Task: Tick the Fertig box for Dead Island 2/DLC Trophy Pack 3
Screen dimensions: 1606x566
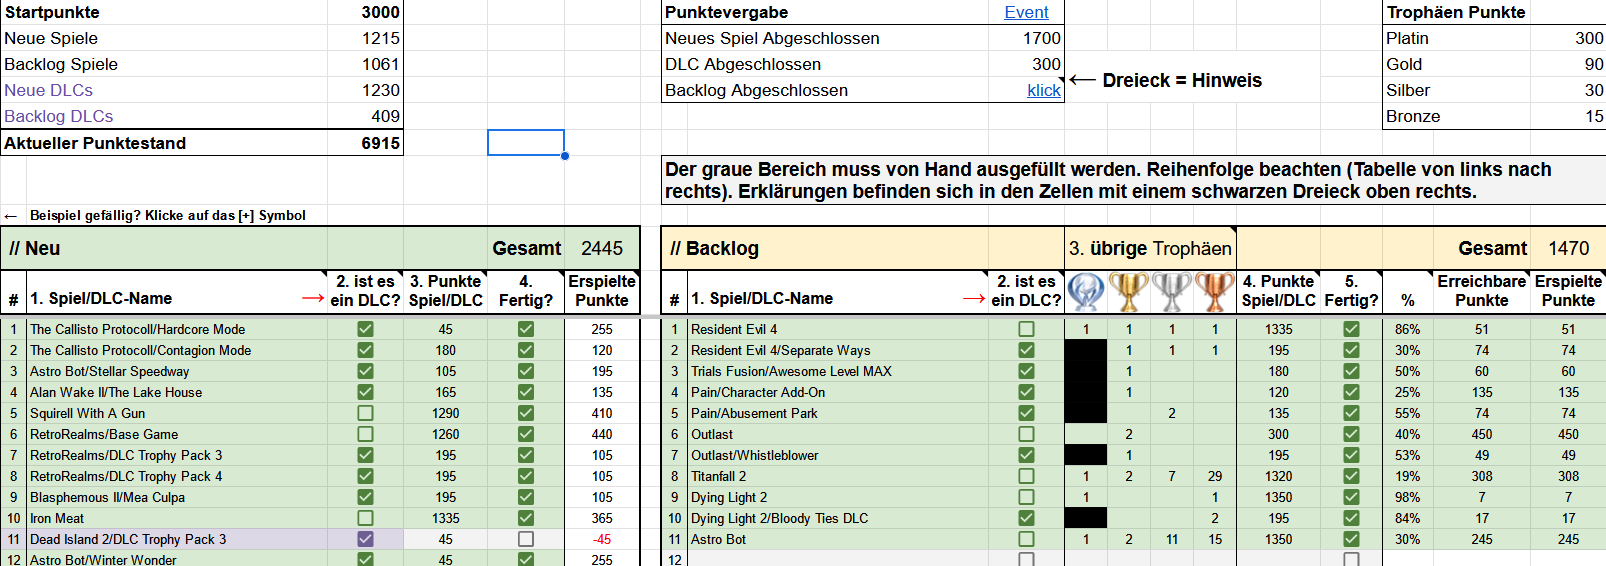Action: [x=526, y=539]
